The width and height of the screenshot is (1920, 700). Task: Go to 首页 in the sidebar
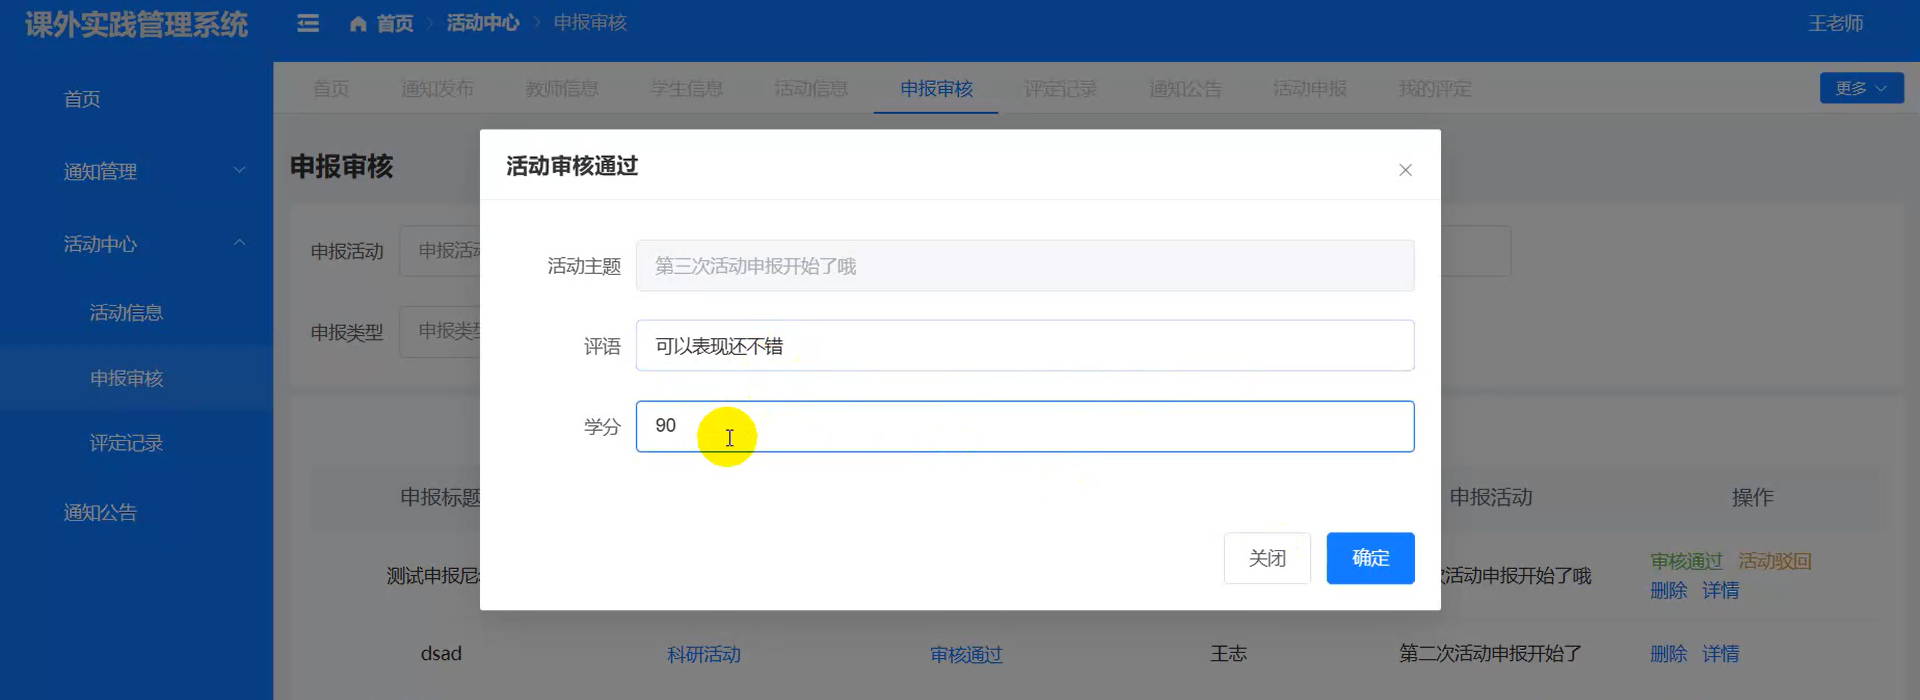[82, 99]
